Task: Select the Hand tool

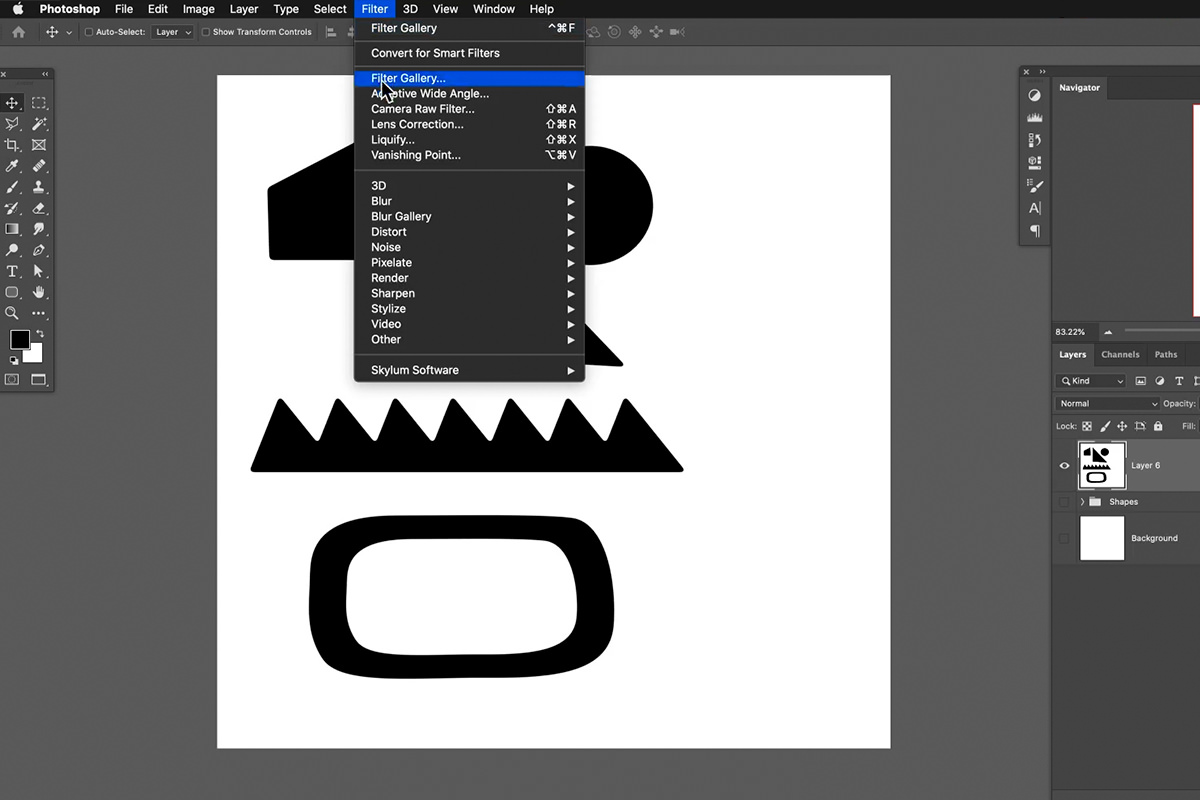Action: click(39, 292)
